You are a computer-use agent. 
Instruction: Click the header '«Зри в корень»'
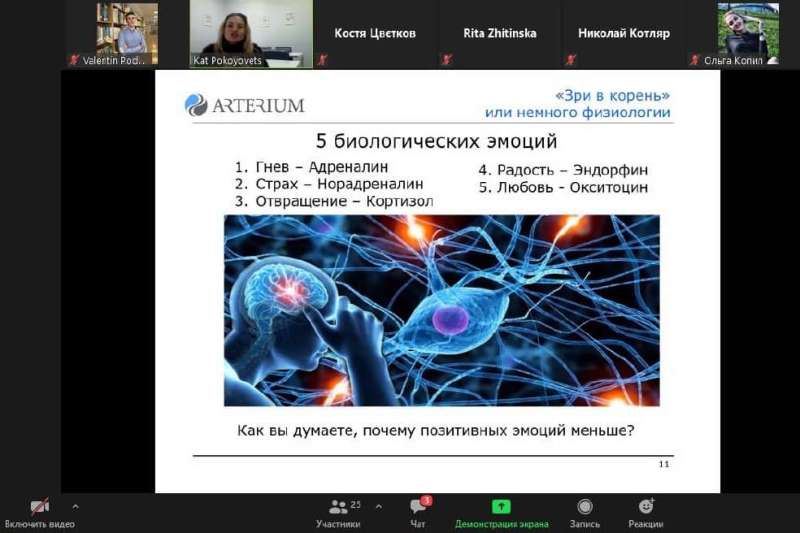612,95
